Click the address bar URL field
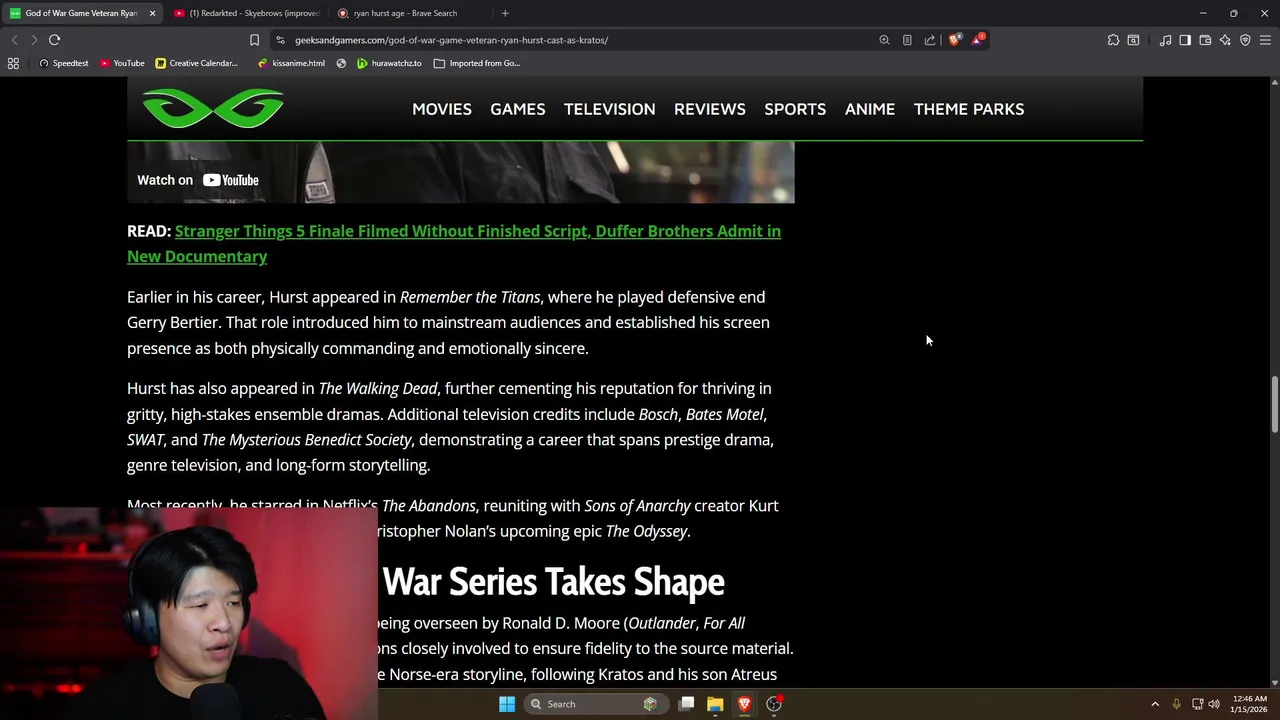 point(580,40)
